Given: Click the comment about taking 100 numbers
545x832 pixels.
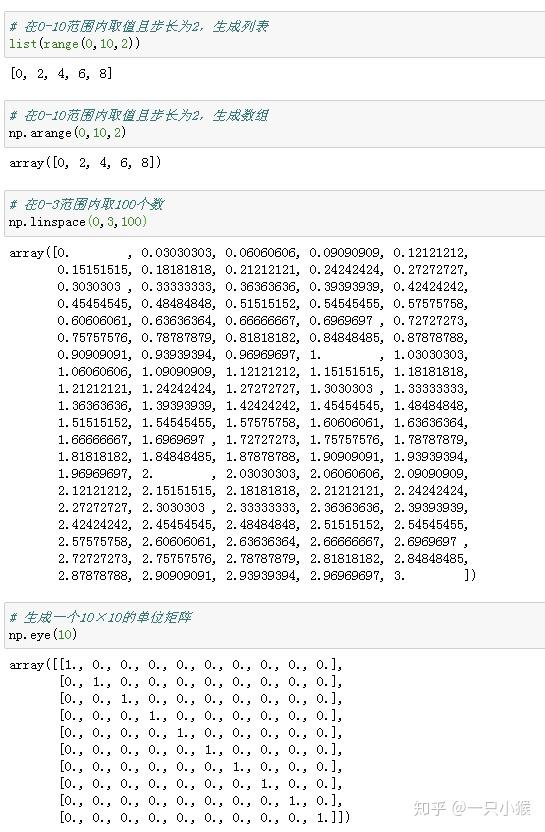Looking at the screenshot, I should point(86,204).
